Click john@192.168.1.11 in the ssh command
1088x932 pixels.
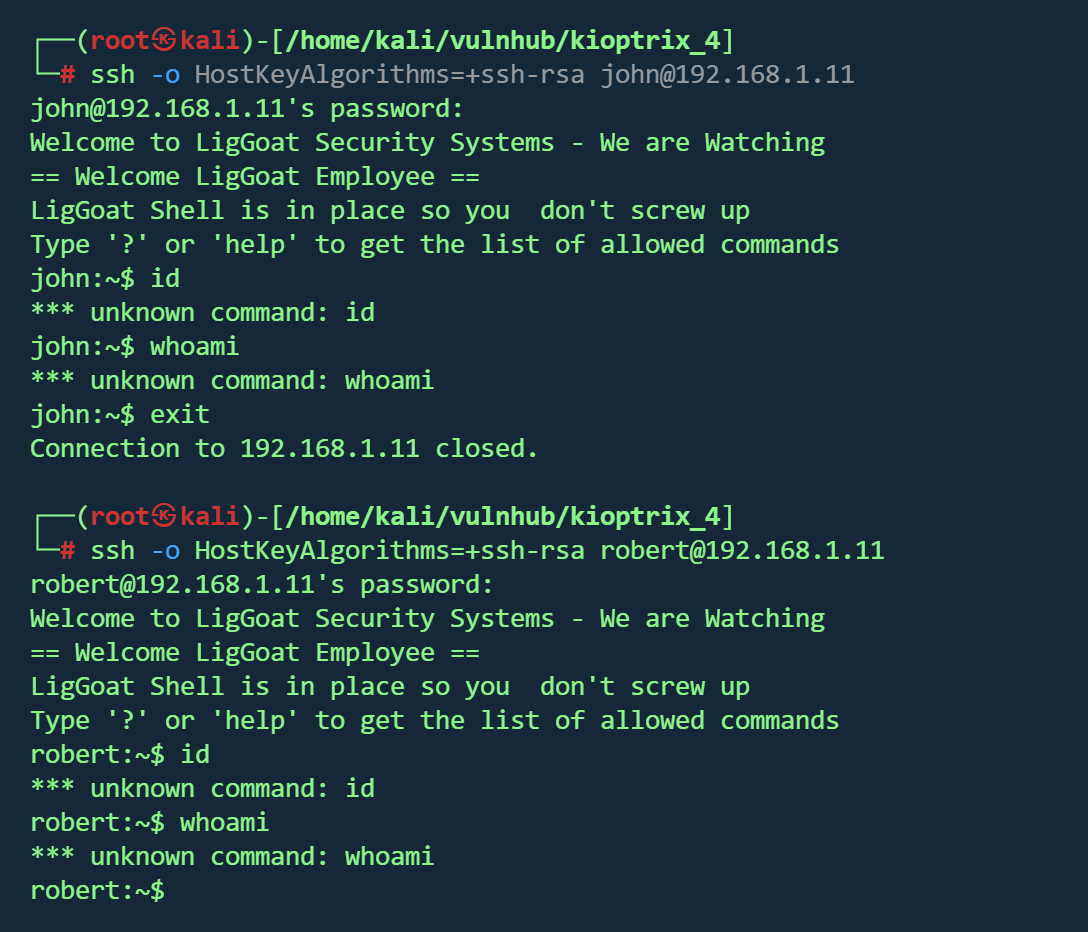727,75
